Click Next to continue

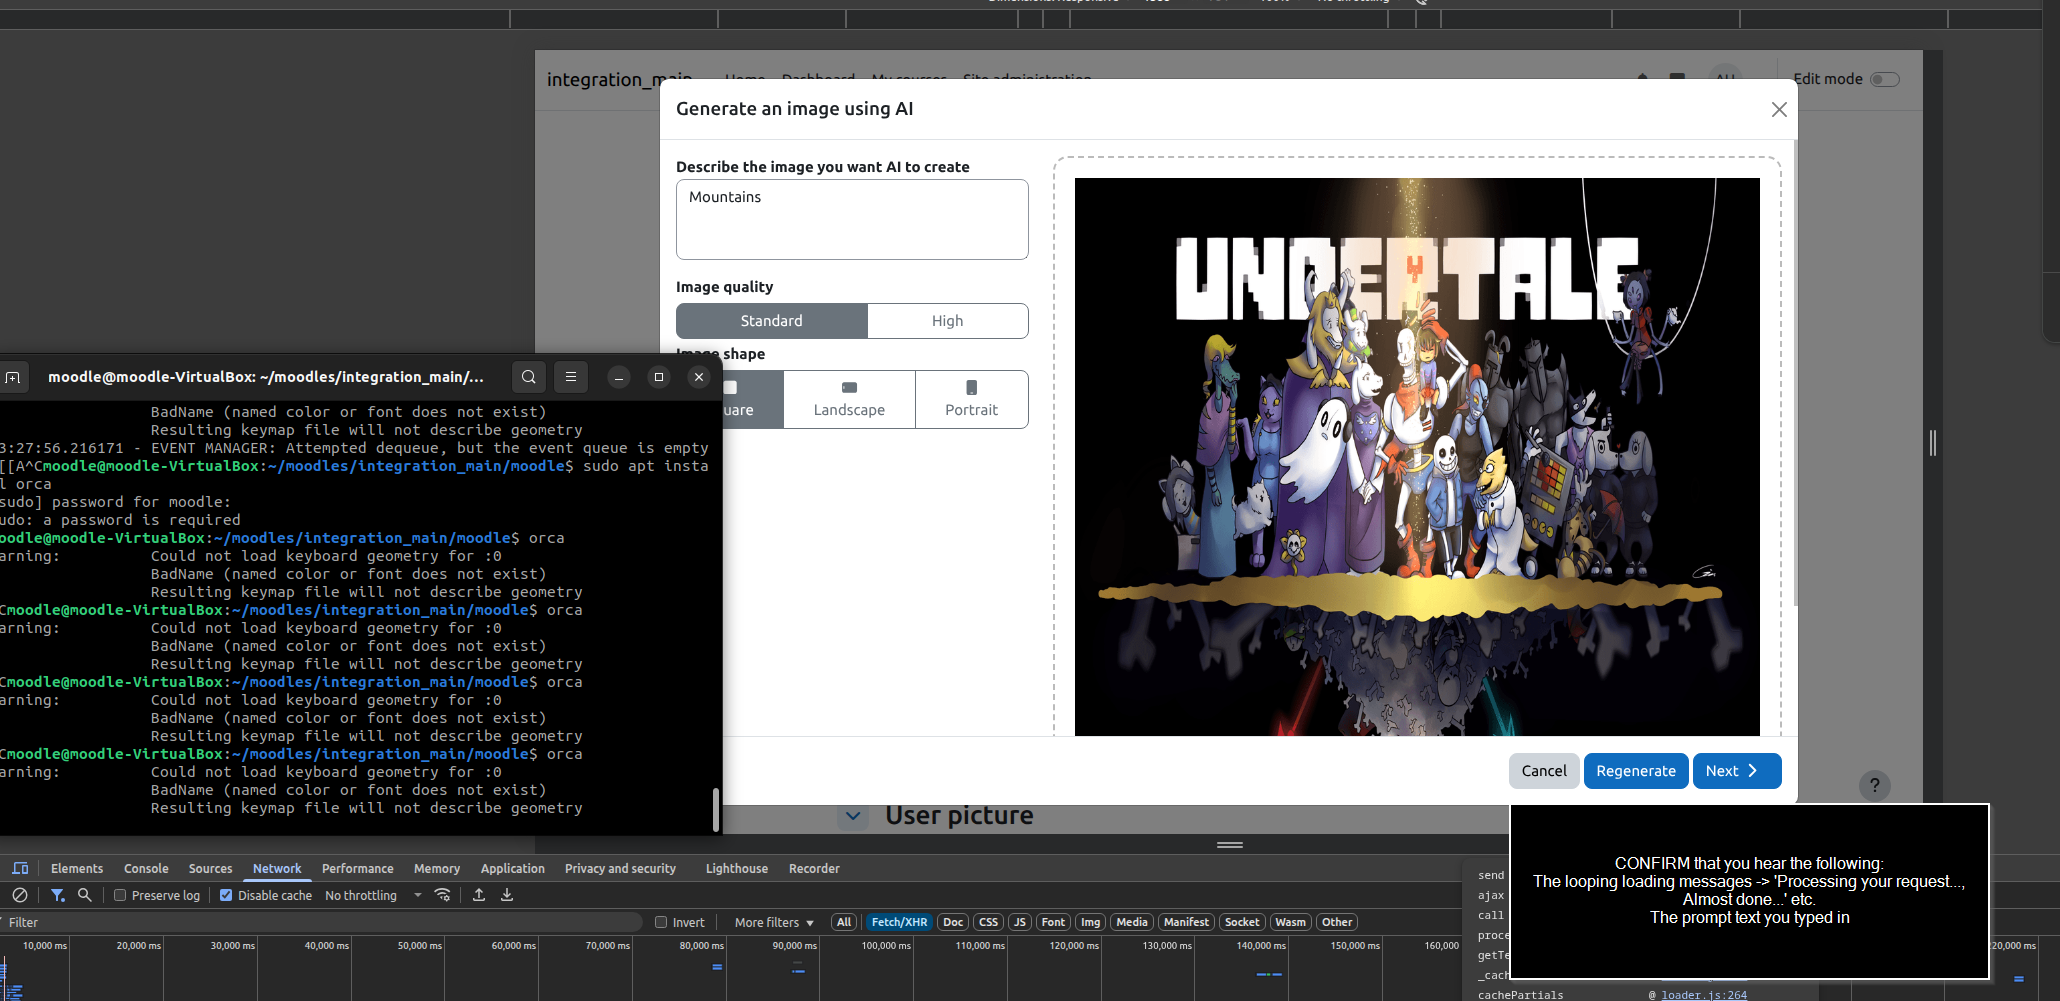[1737, 771]
